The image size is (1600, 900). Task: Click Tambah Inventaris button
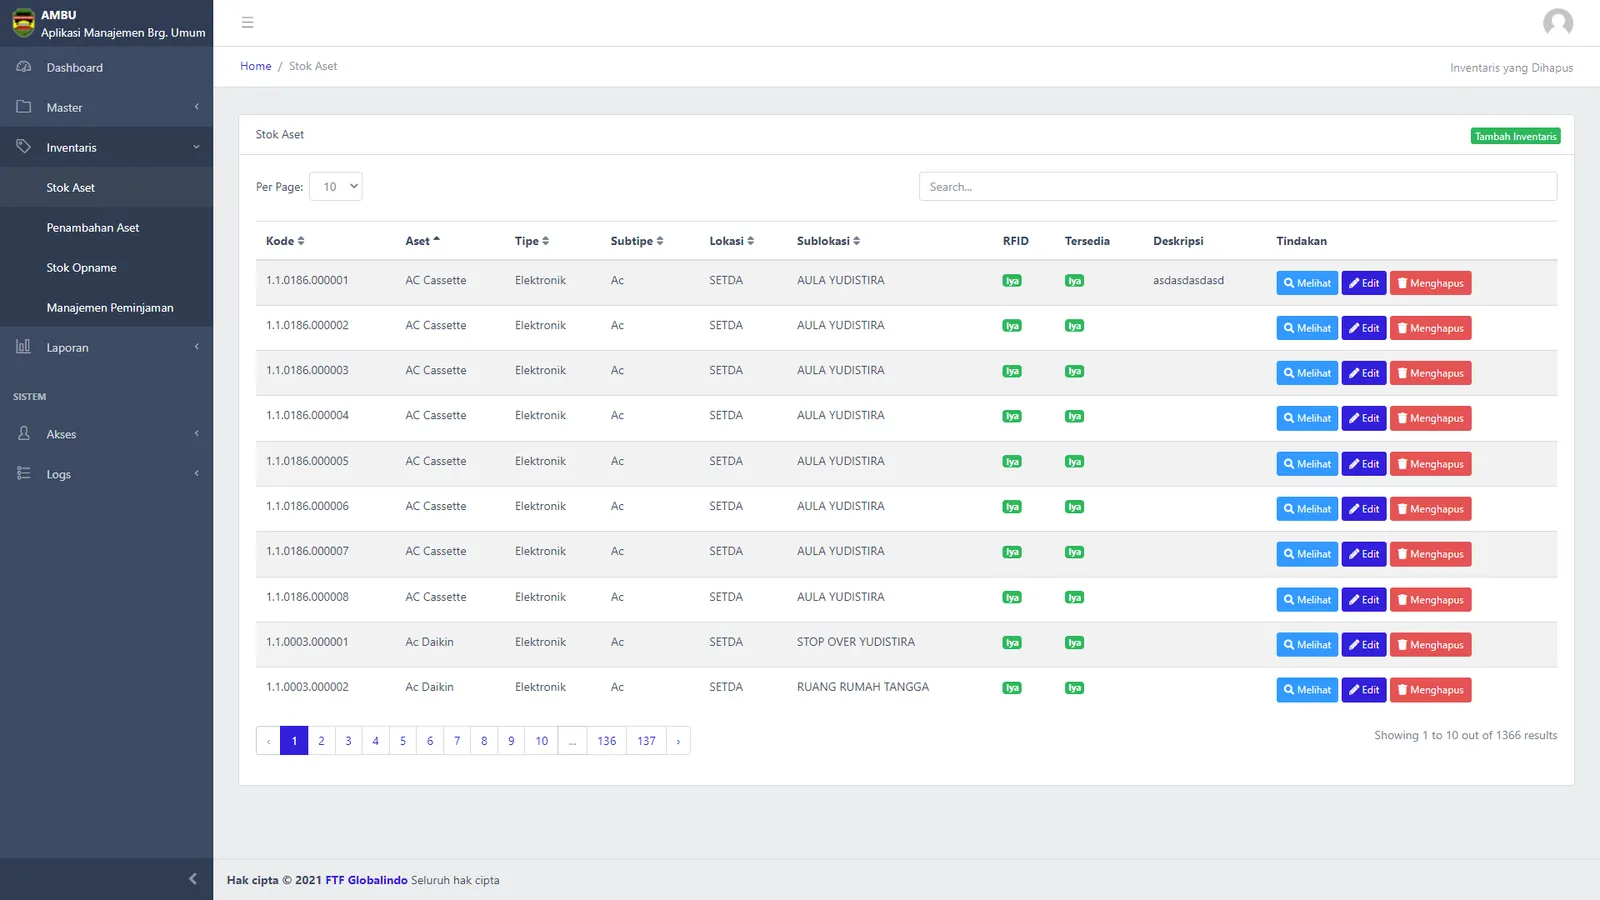pos(1515,136)
